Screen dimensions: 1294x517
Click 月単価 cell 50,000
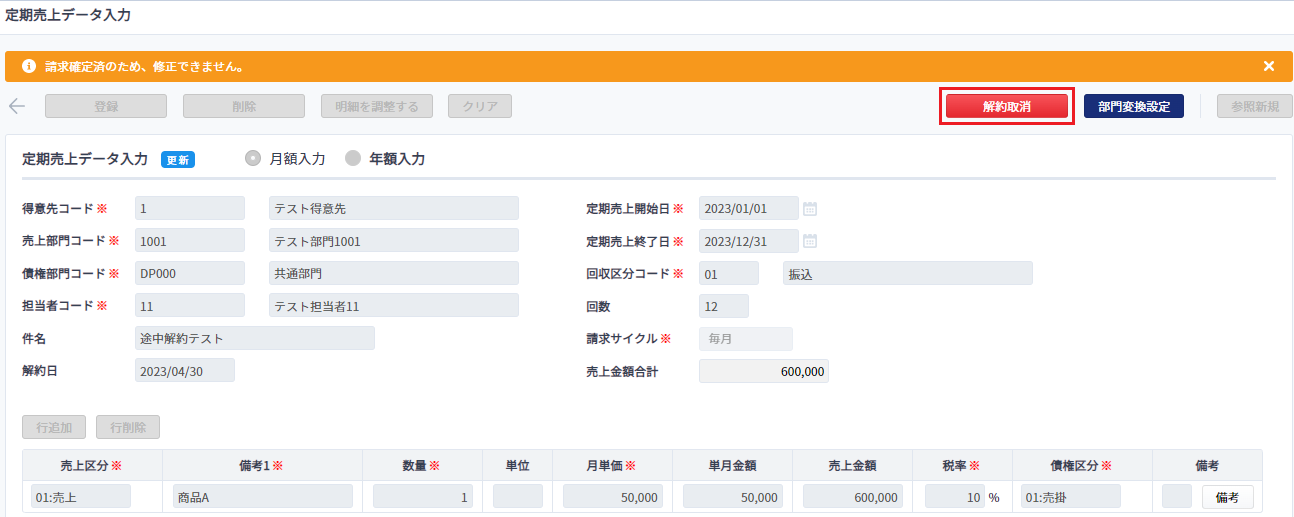click(613, 497)
